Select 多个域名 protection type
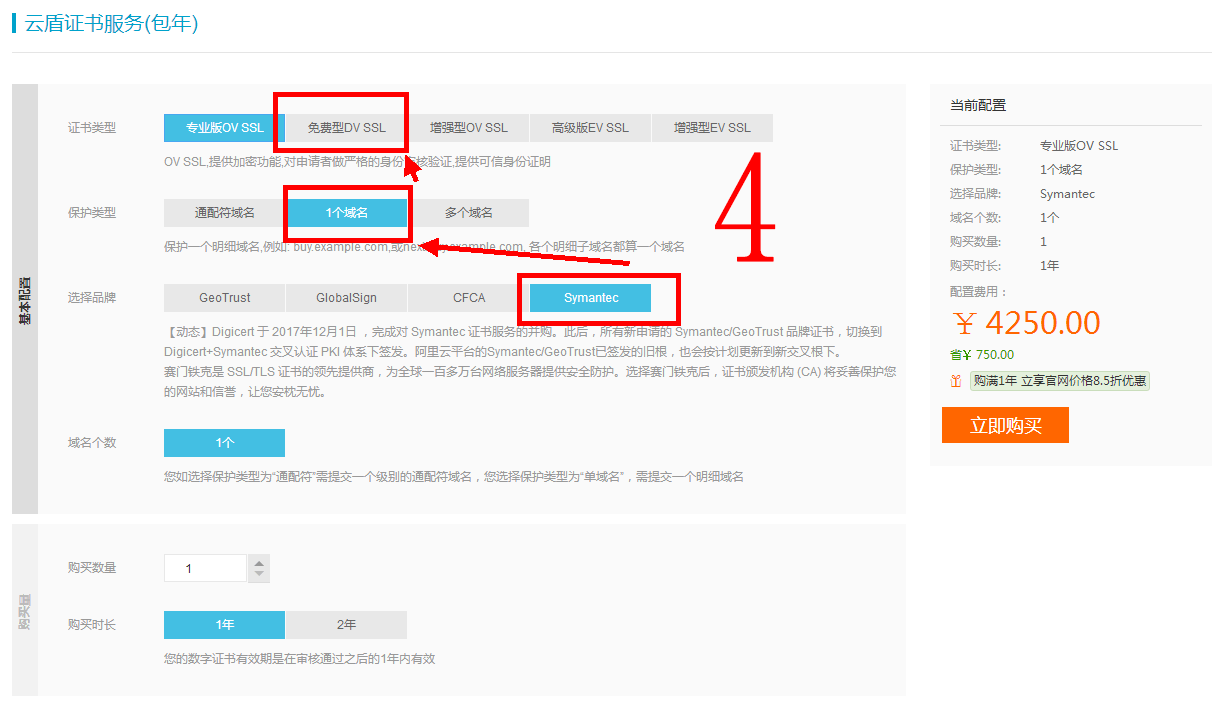1225x724 pixels. click(x=468, y=213)
